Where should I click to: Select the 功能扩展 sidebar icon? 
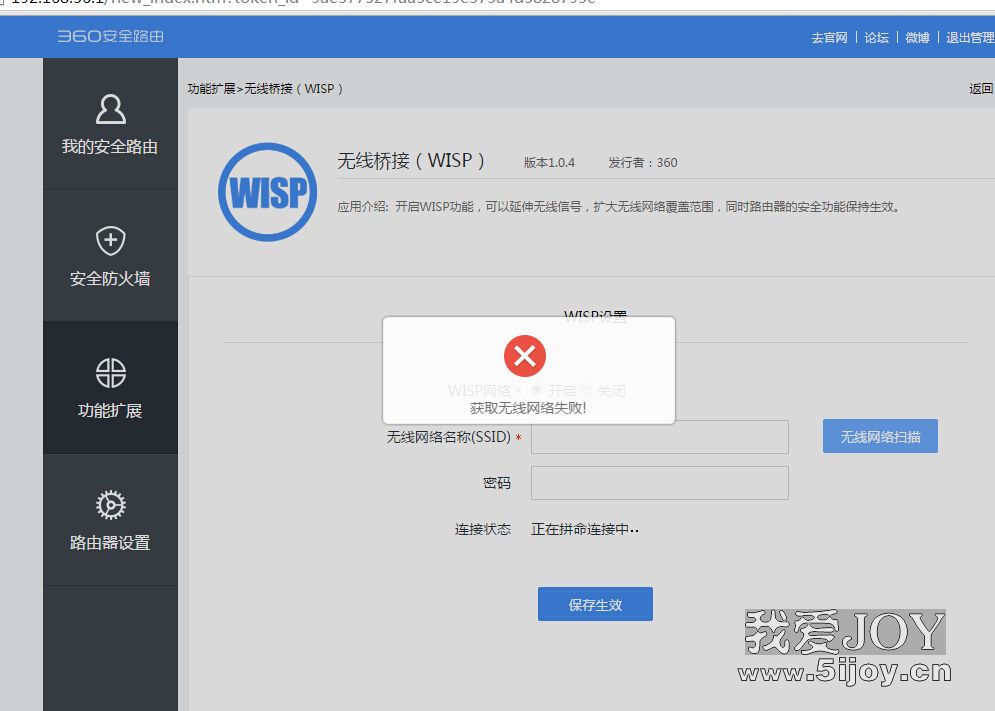click(110, 373)
